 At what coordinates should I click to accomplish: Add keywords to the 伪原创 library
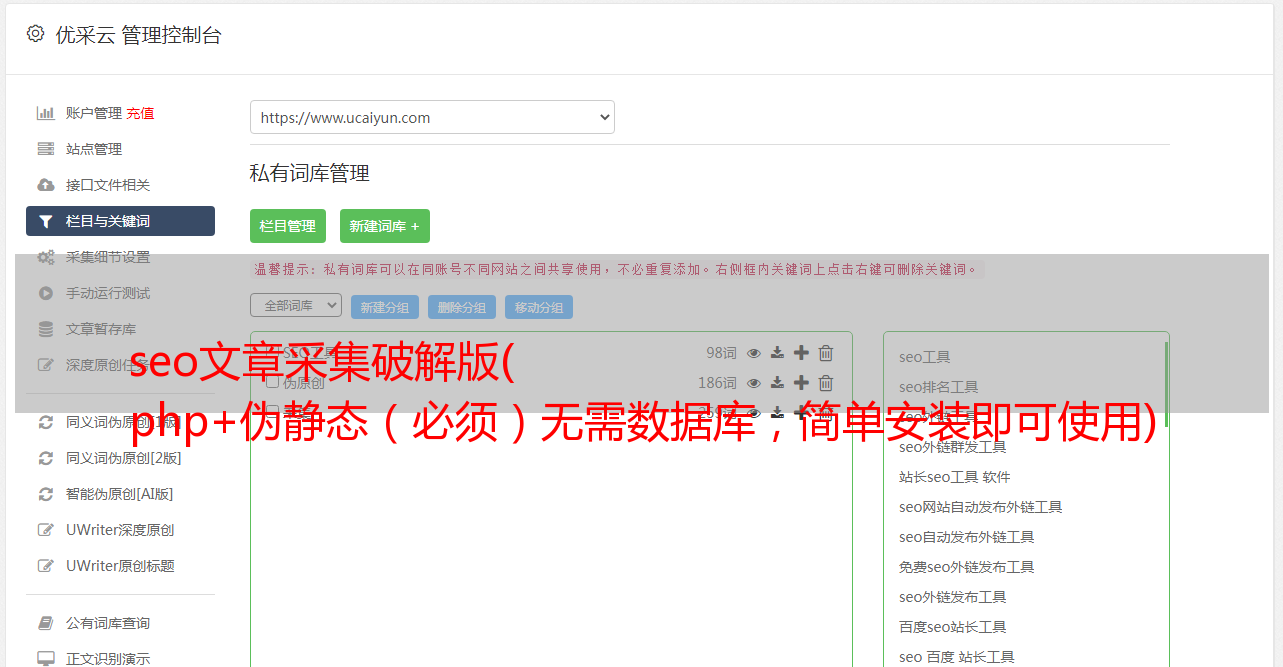801,383
